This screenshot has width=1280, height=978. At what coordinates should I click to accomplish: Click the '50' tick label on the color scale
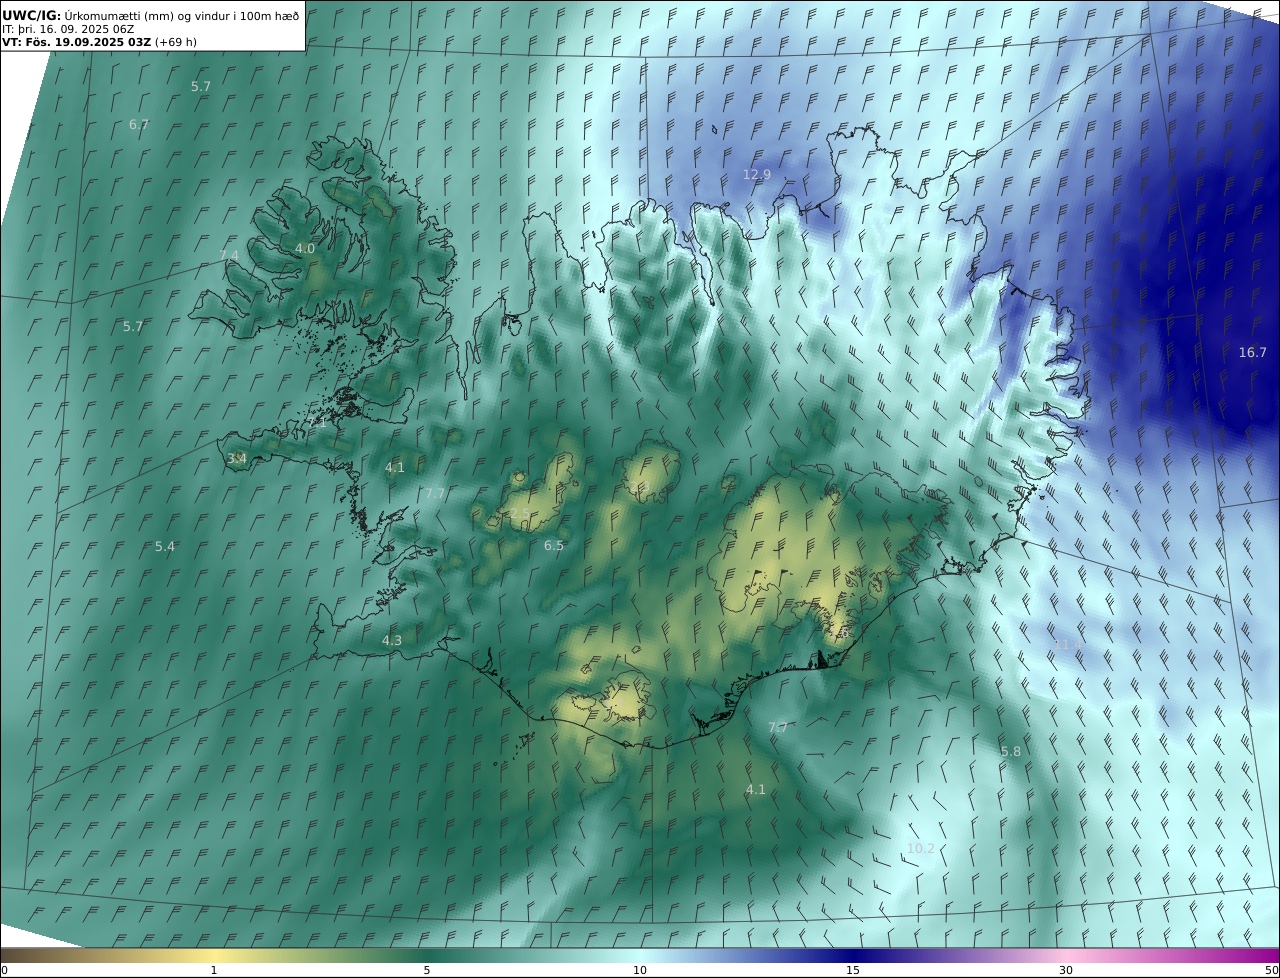1272,970
